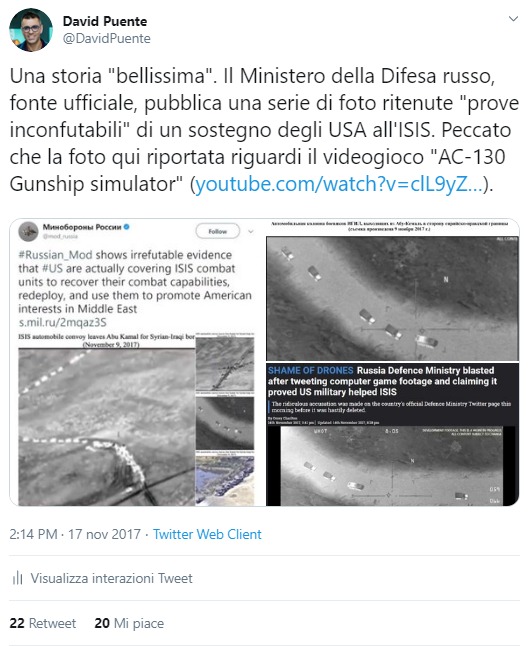Open the embedded tweet's dropdown chevron
Viewport: 531px width, 646px height.
pyautogui.click(x=250, y=232)
